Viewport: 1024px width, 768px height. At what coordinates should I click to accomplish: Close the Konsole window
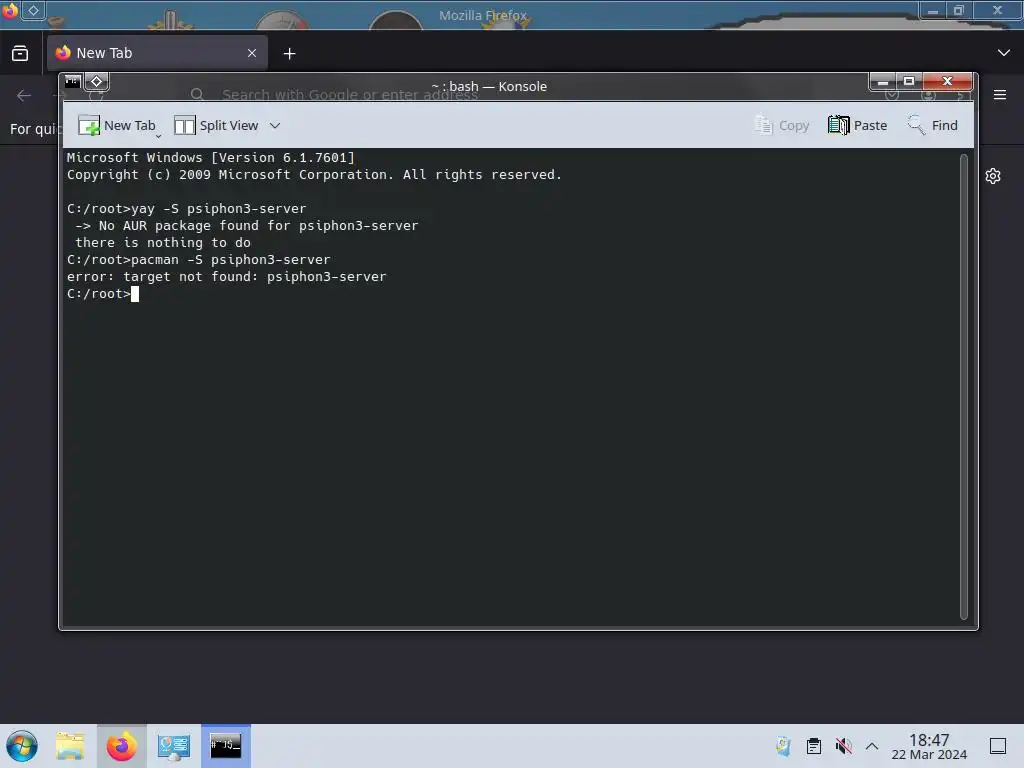pyautogui.click(x=948, y=82)
